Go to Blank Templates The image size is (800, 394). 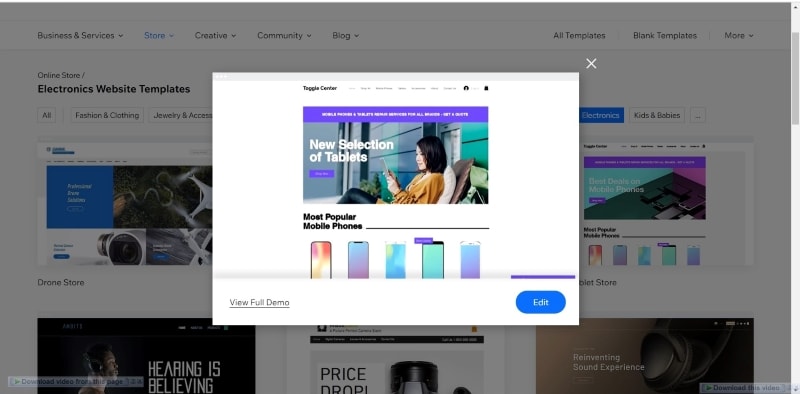click(x=664, y=35)
